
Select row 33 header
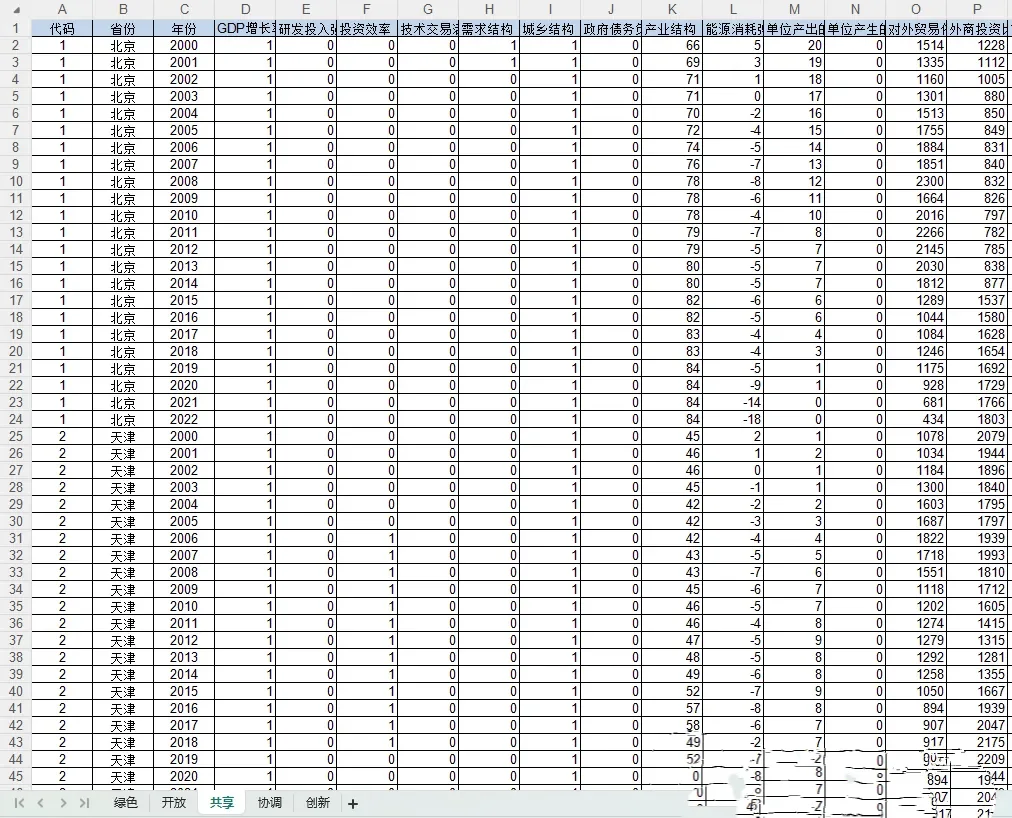point(15,572)
